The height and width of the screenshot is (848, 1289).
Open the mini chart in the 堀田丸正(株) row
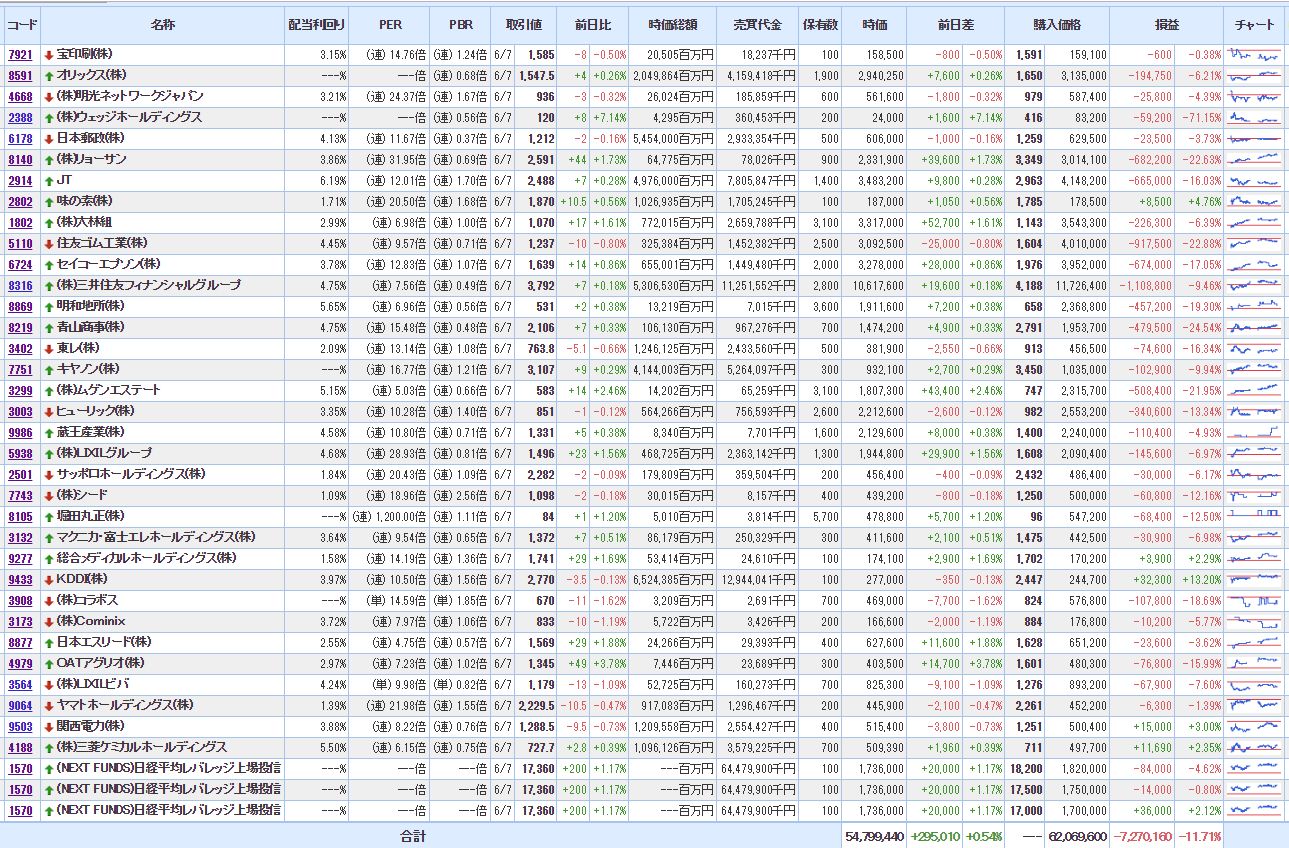pyautogui.click(x=1254, y=516)
